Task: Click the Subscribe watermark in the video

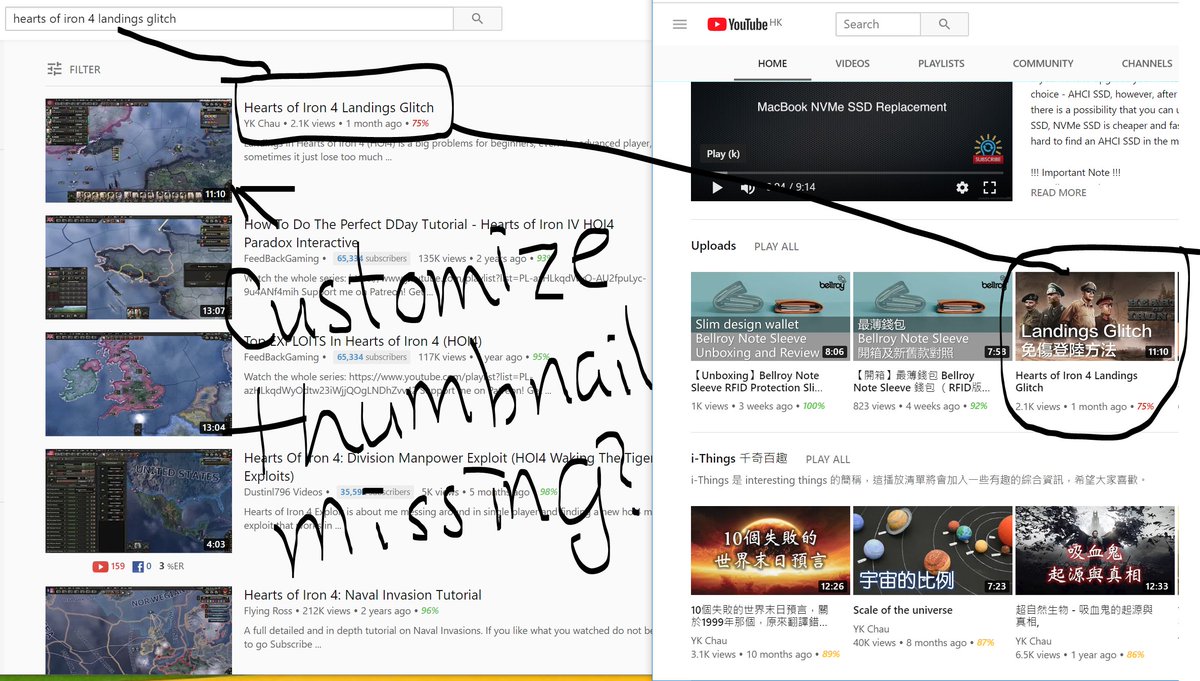Action: click(987, 150)
